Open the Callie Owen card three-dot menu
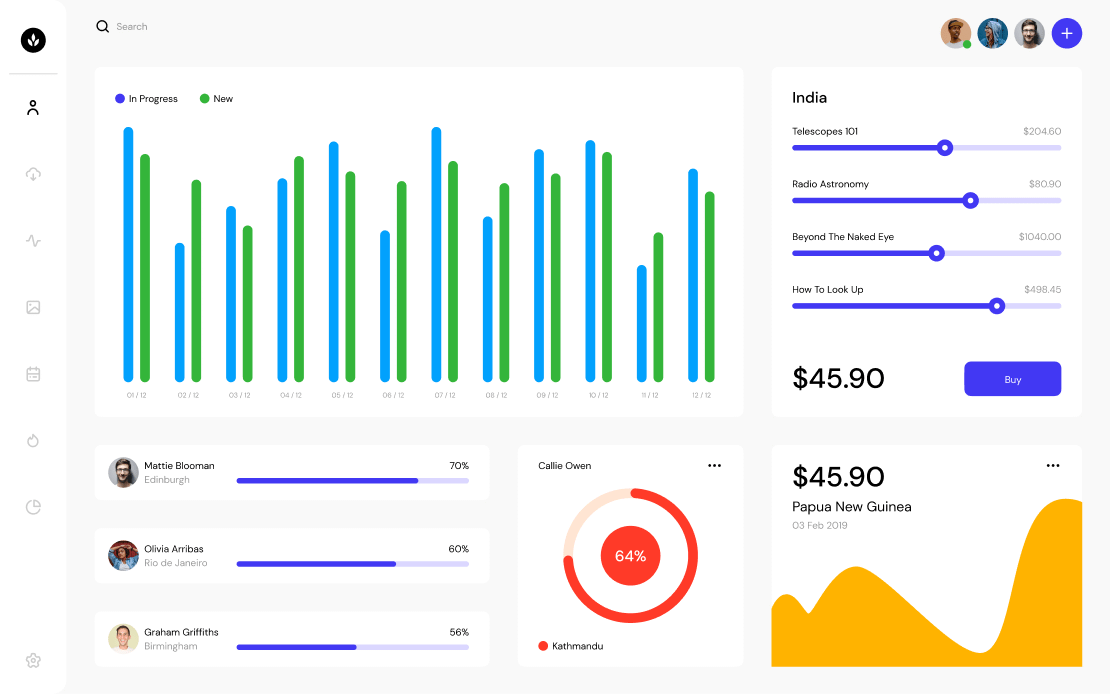 click(714, 465)
